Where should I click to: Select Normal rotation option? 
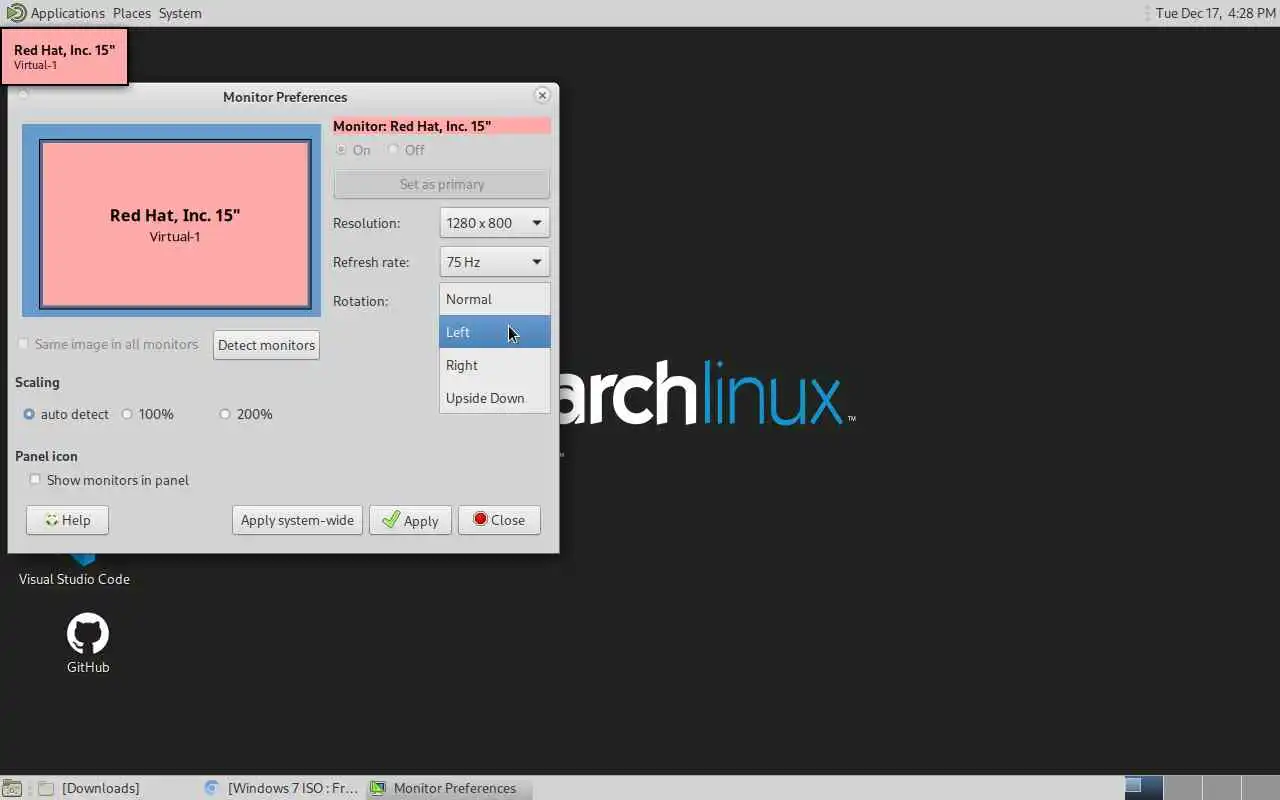(x=494, y=299)
